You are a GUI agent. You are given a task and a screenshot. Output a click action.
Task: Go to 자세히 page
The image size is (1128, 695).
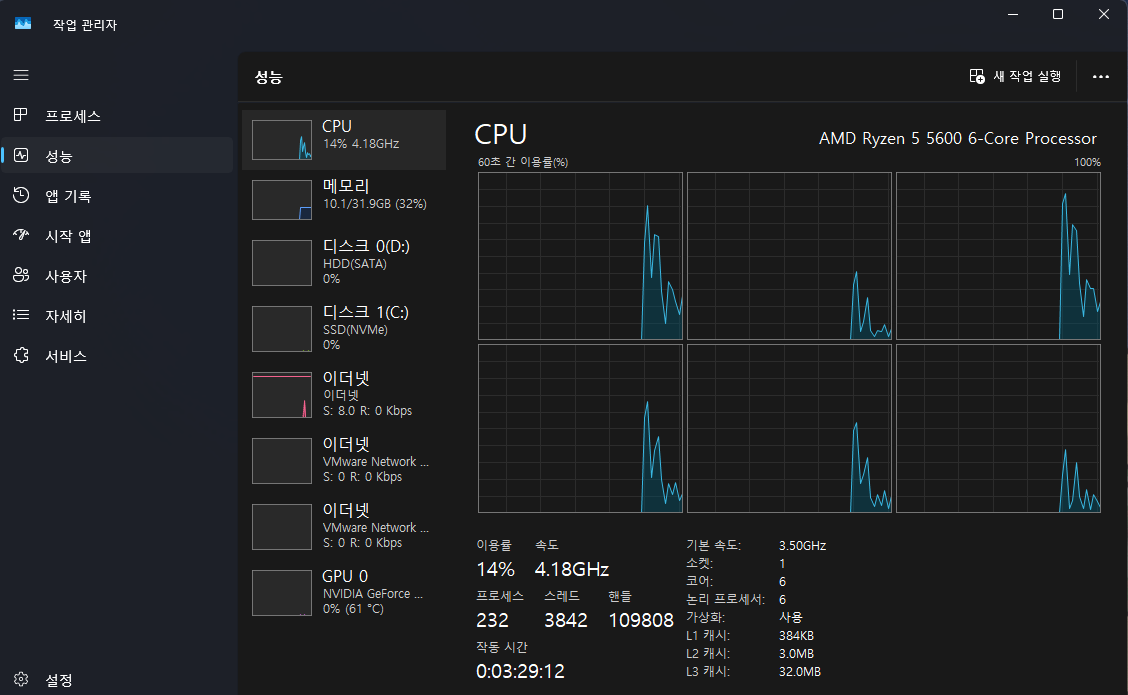[117, 315]
